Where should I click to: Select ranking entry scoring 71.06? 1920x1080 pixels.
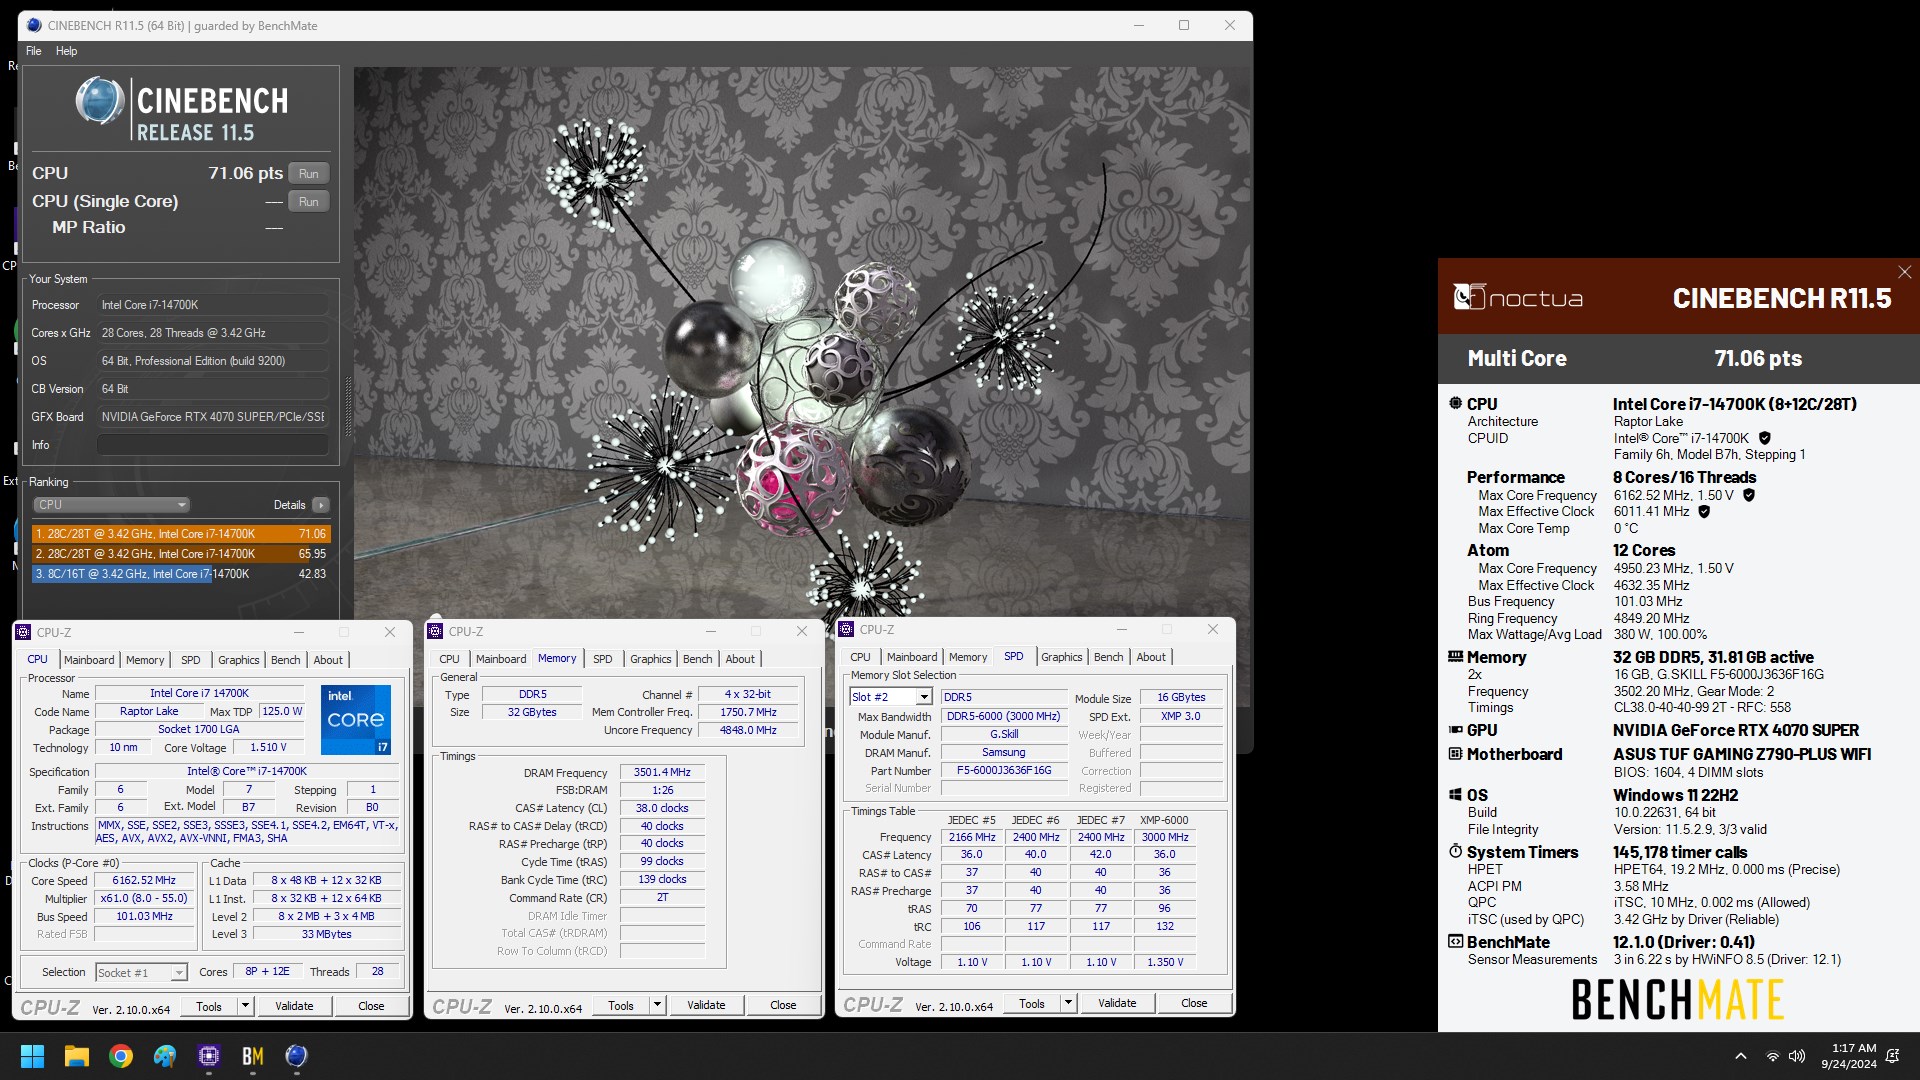(181, 534)
